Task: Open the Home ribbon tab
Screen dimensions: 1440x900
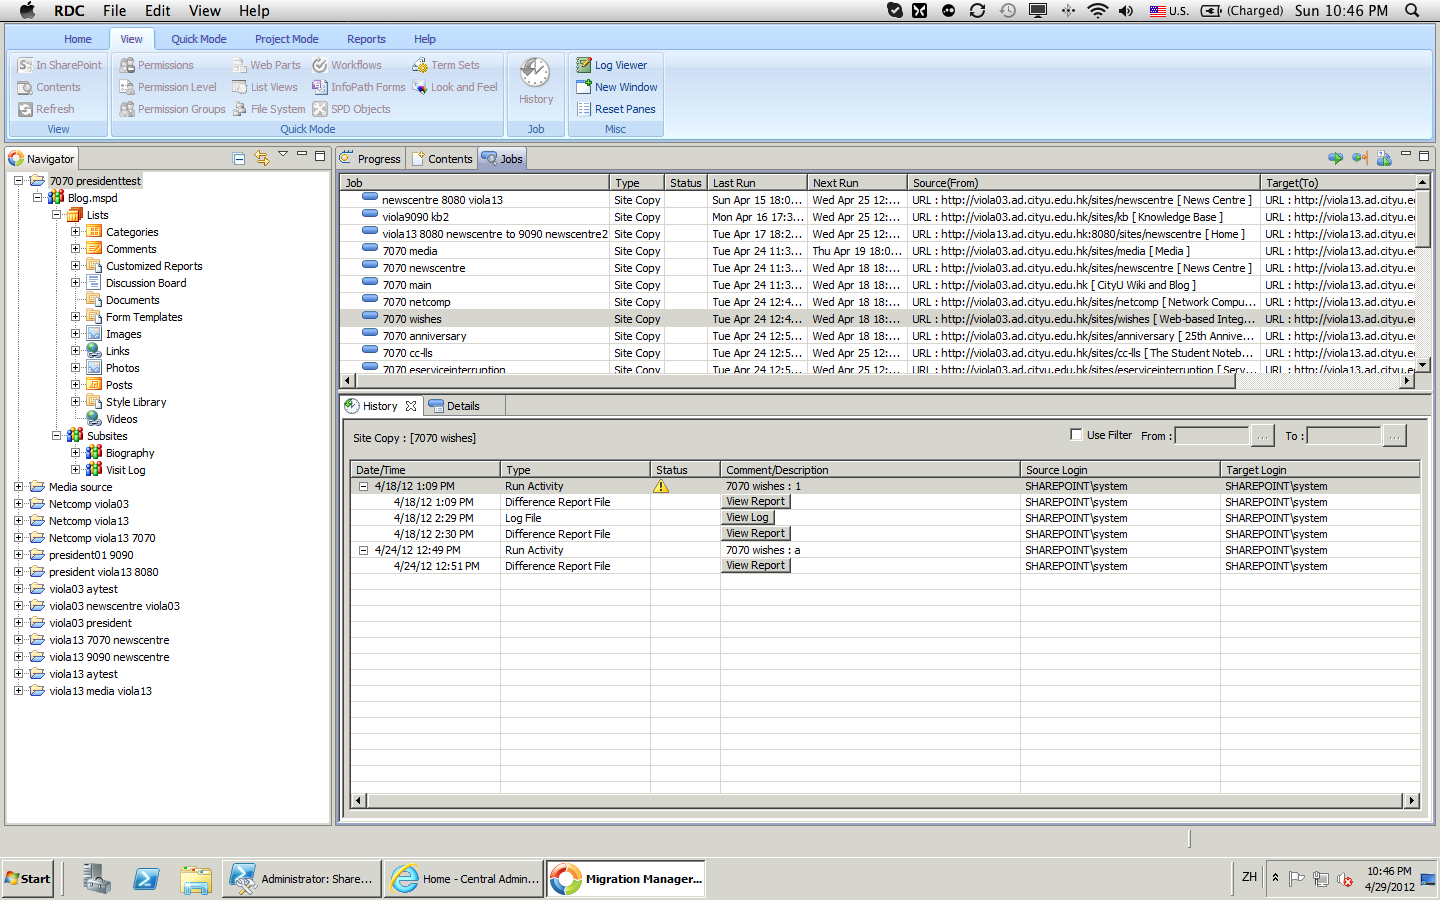Action: click(78, 39)
